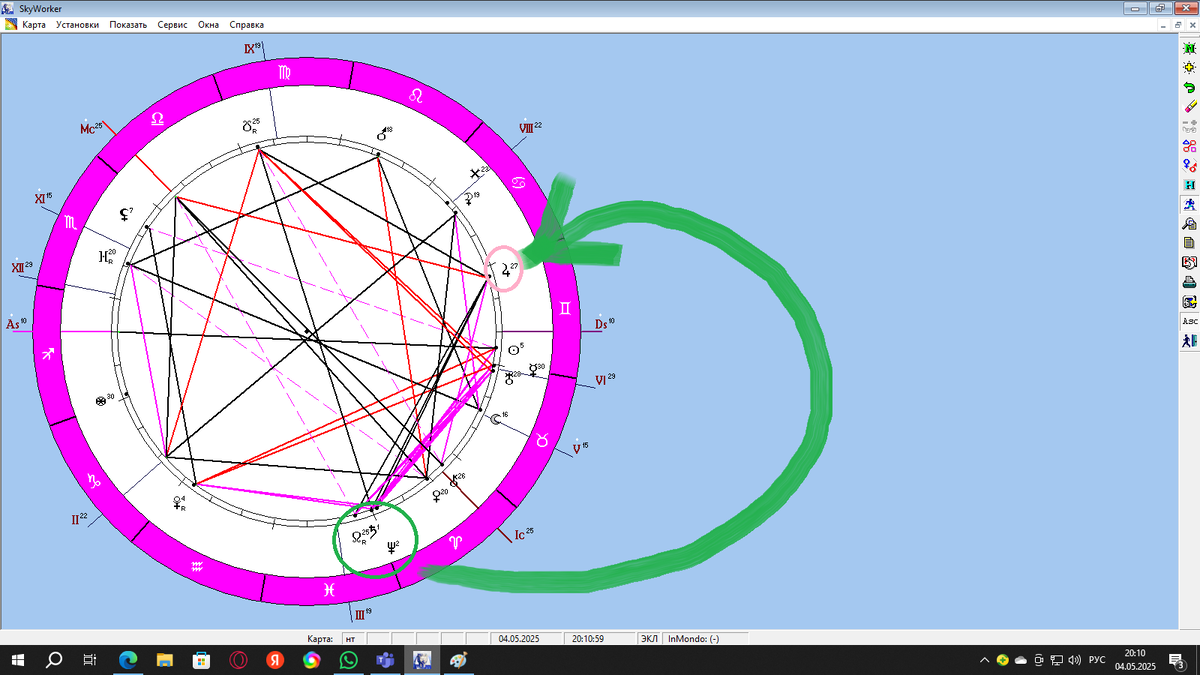The image size is (1200, 675).
Task: Click the Sun glyph at 5 degrees
Action: click(x=513, y=350)
